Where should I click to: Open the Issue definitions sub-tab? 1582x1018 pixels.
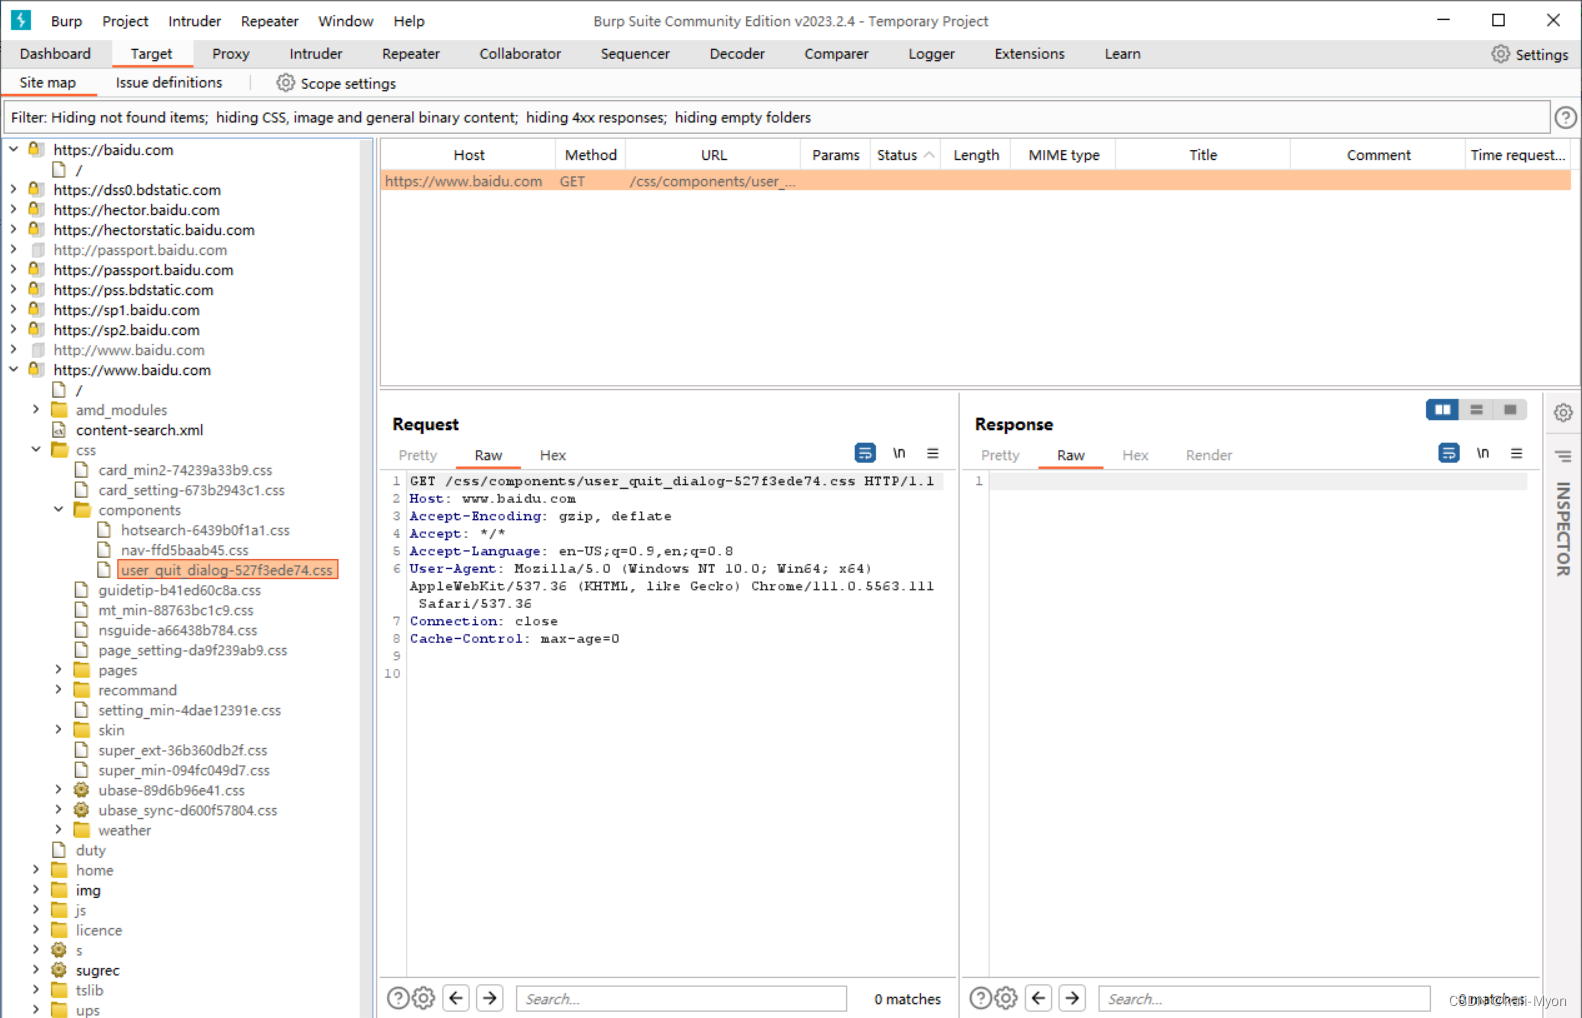(169, 83)
